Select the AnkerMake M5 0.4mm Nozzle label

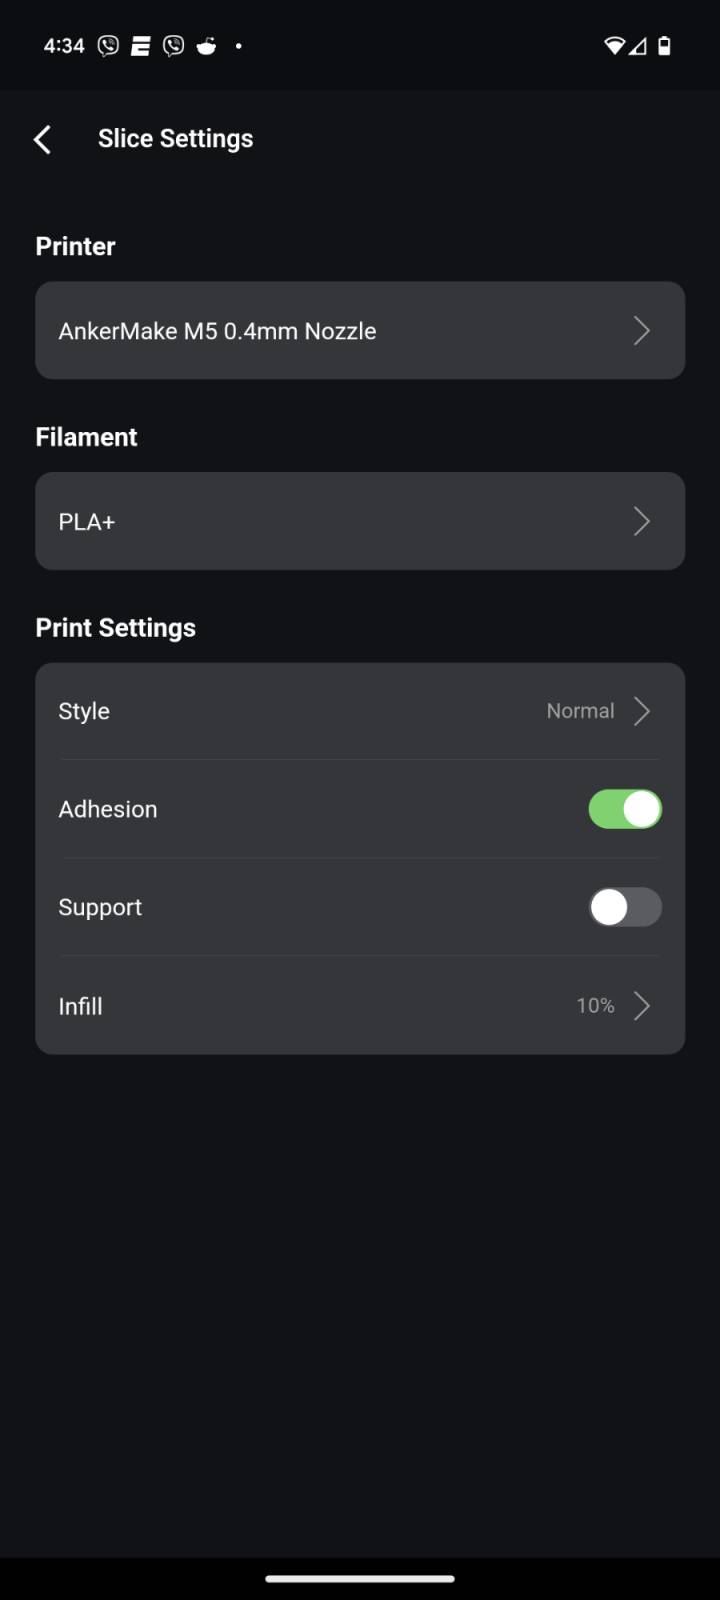click(217, 331)
